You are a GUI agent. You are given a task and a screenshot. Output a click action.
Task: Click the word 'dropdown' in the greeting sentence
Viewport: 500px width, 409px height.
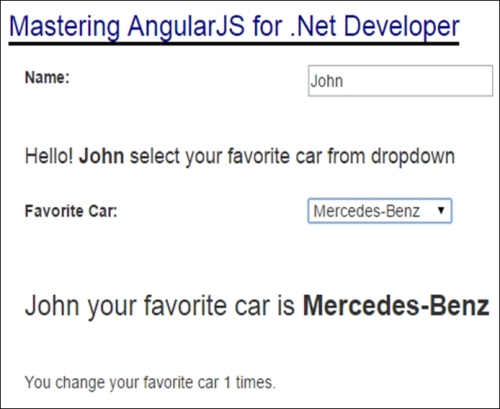[413, 157]
